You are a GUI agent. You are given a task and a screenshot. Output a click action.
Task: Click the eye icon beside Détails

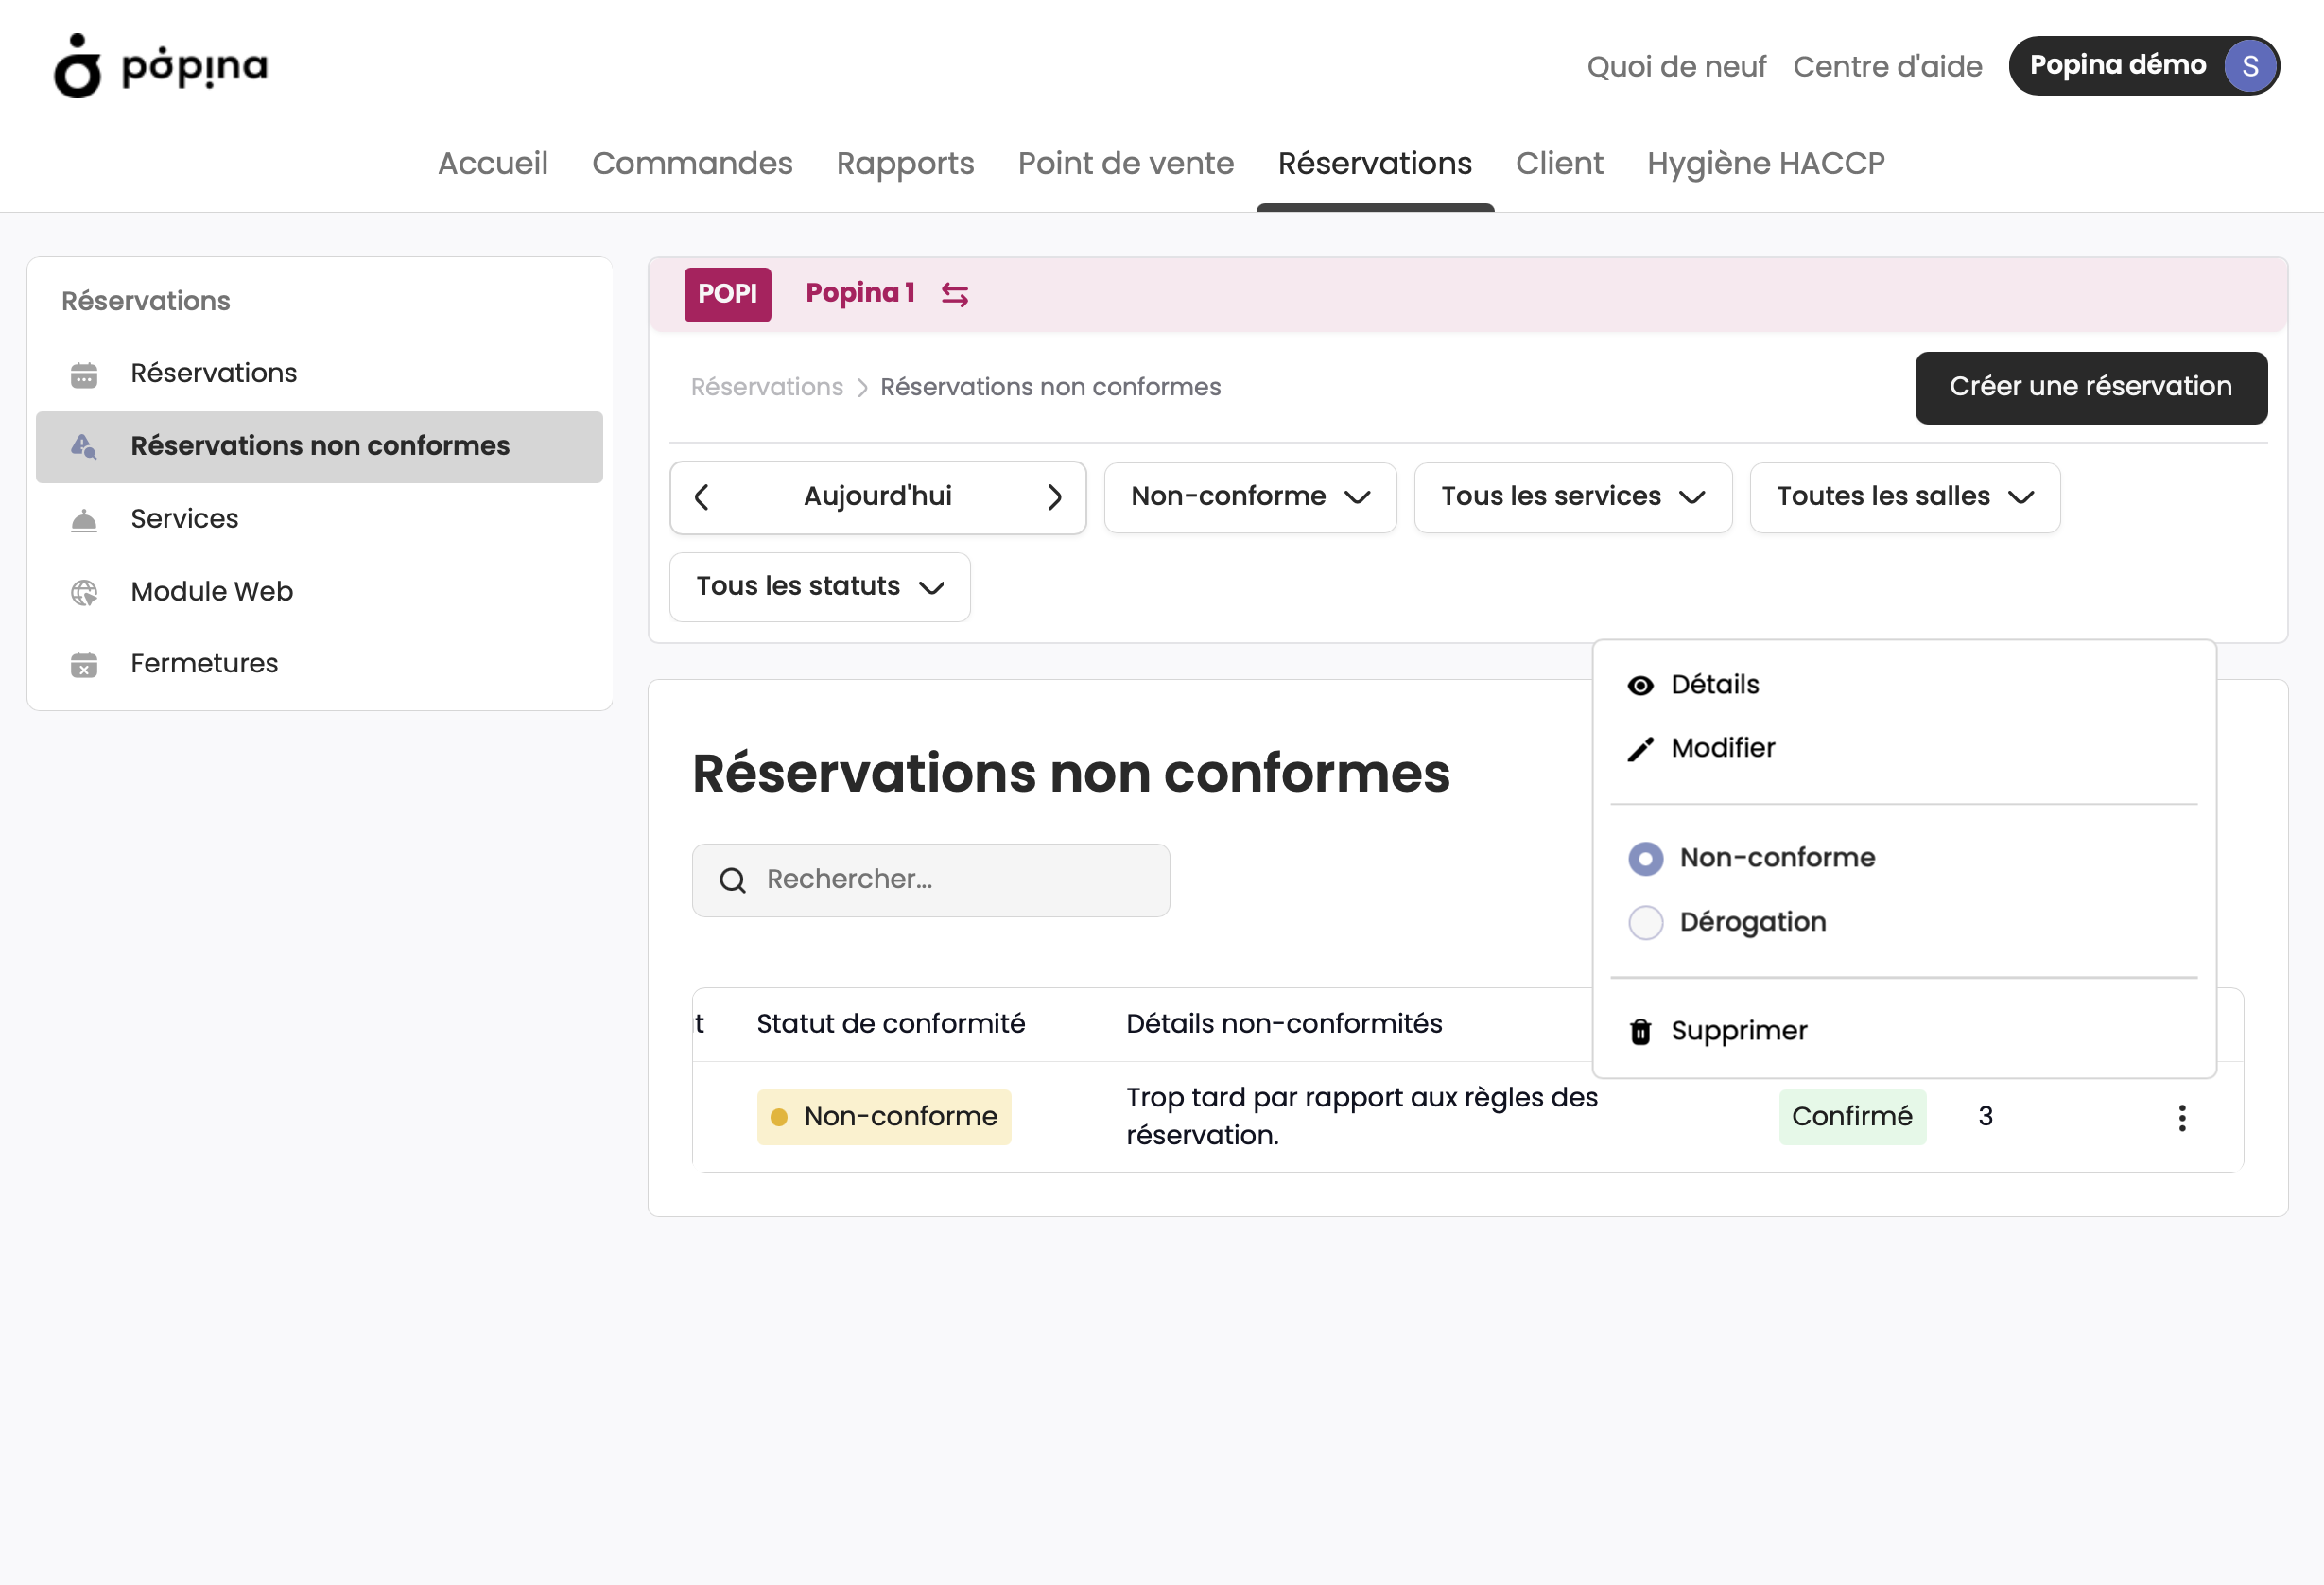[x=1640, y=685]
